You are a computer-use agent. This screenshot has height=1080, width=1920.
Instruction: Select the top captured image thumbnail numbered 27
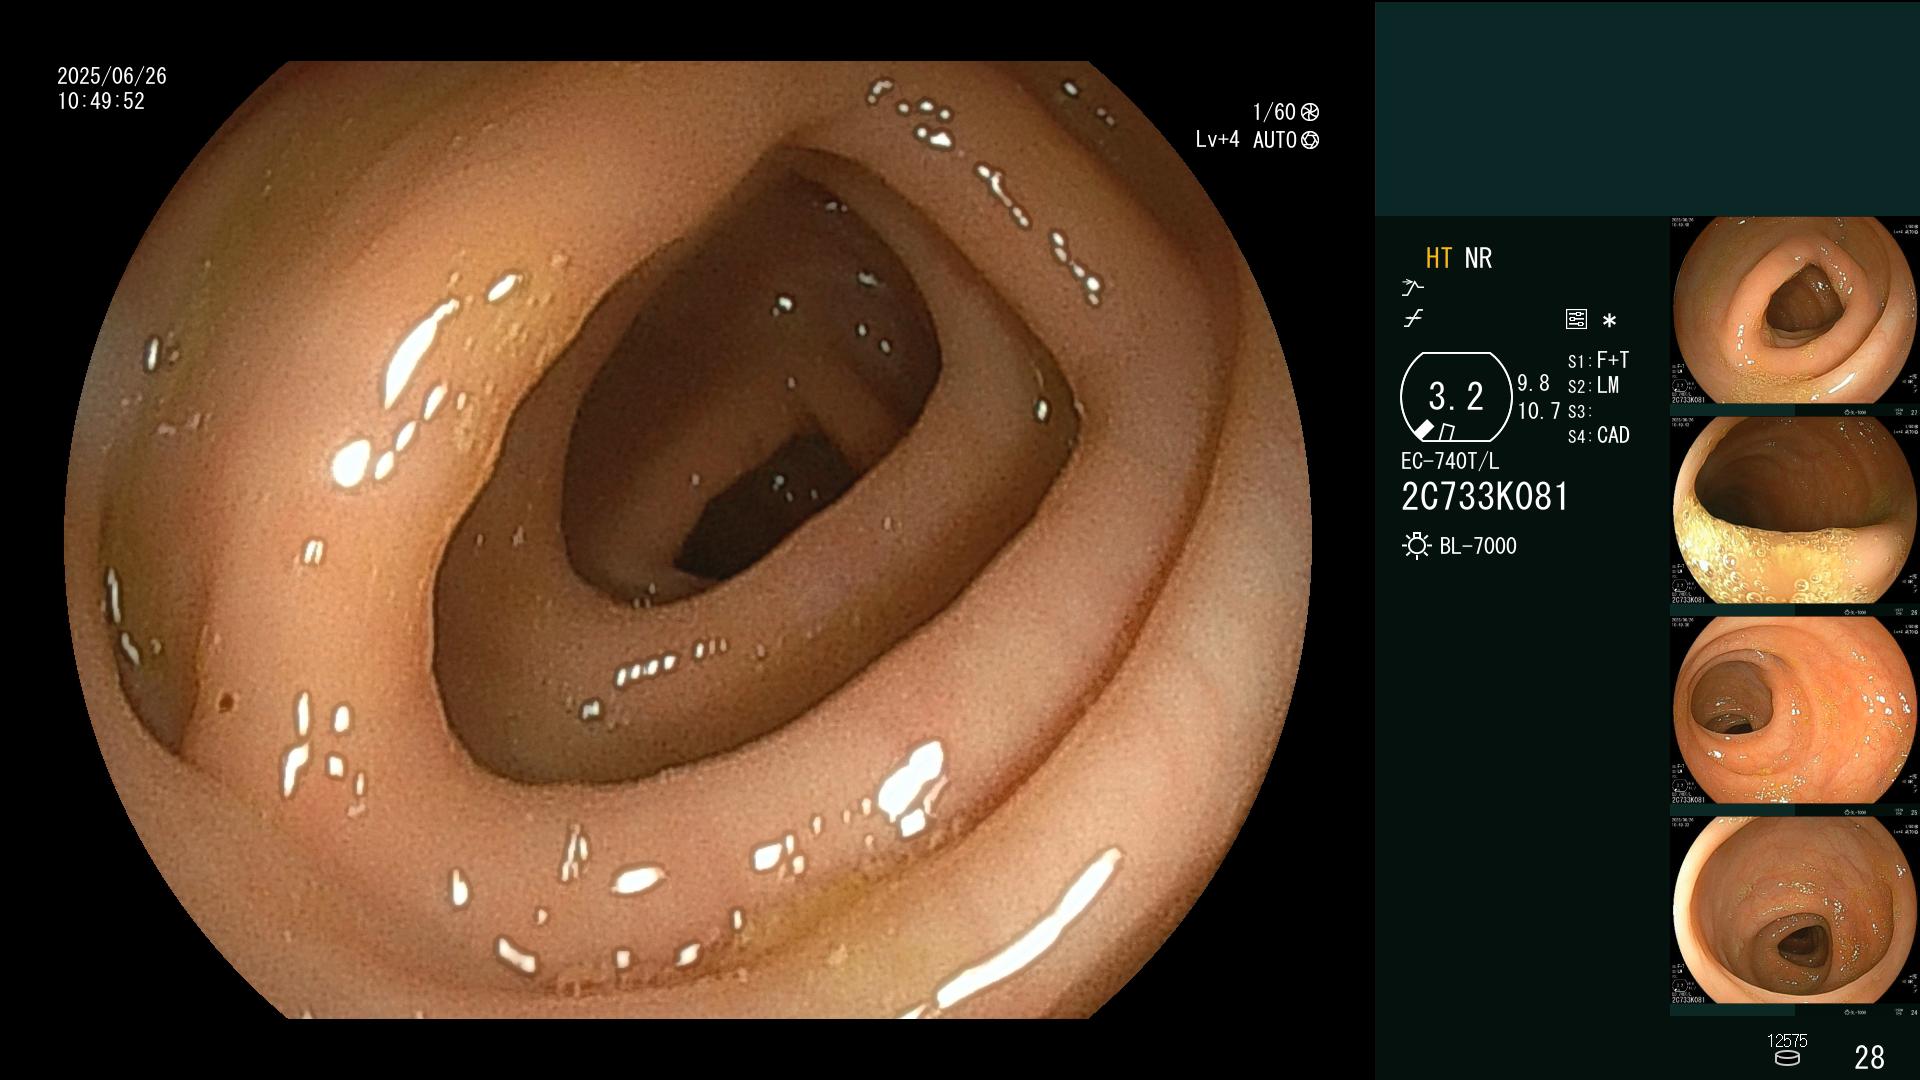coord(1795,316)
